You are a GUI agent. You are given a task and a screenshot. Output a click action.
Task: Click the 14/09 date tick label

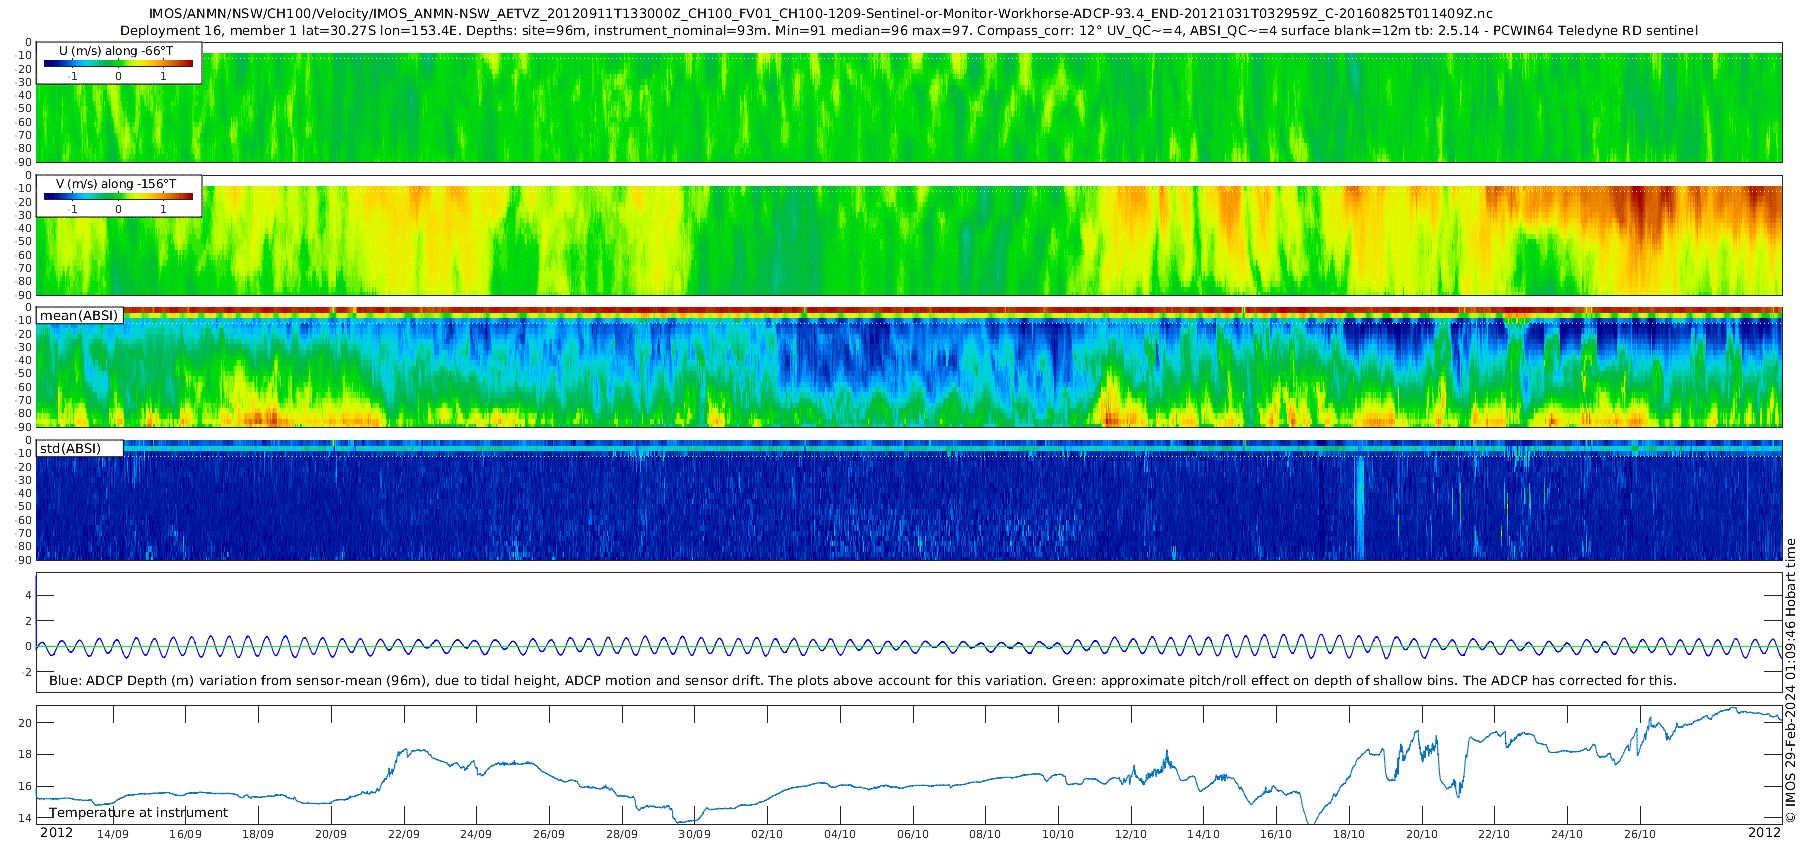(112, 834)
